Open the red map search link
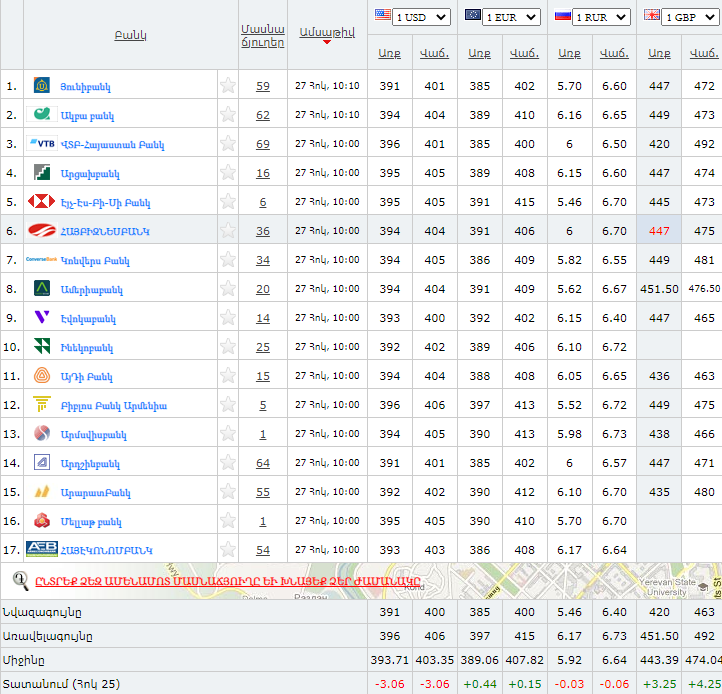 (228, 581)
